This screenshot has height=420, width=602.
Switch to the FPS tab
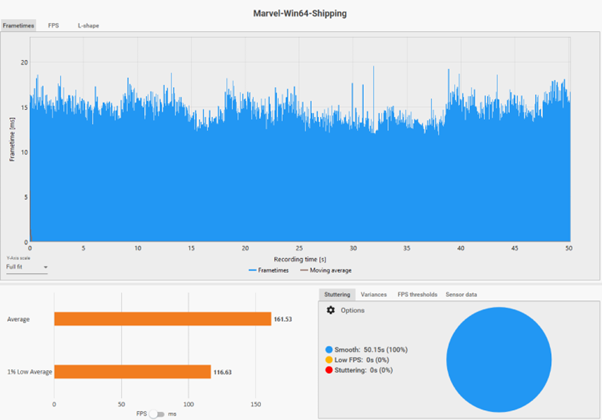click(53, 26)
